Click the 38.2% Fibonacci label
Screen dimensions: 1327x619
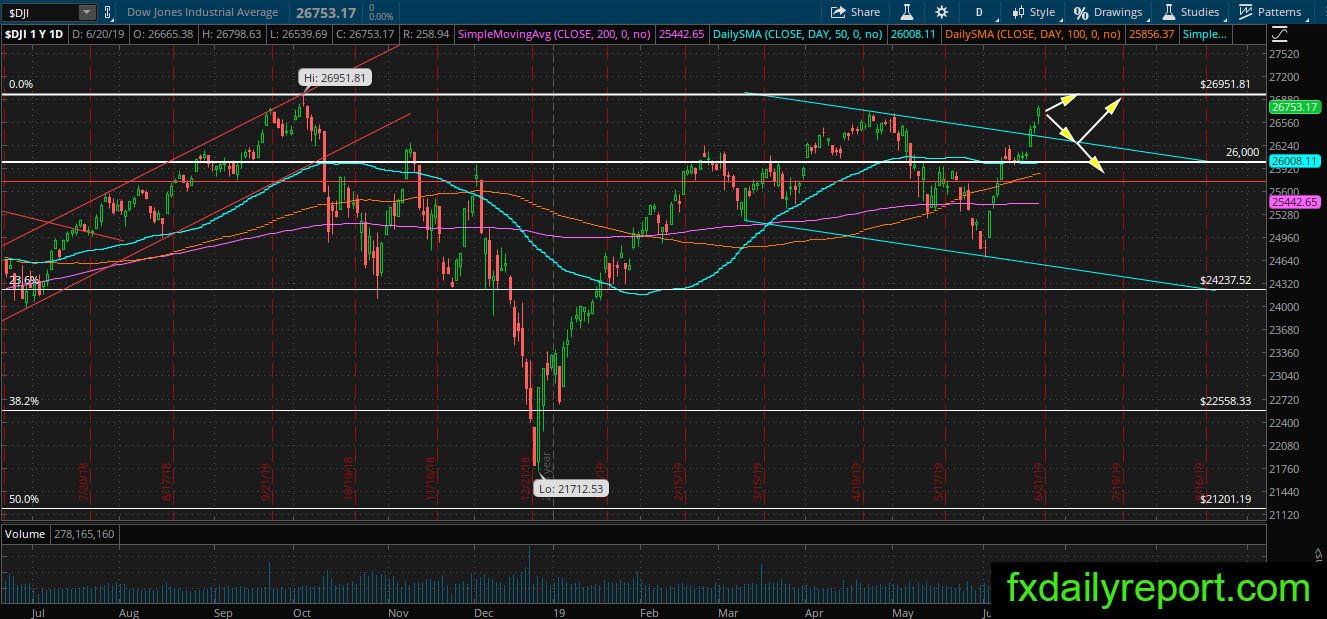(x=23, y=401)
